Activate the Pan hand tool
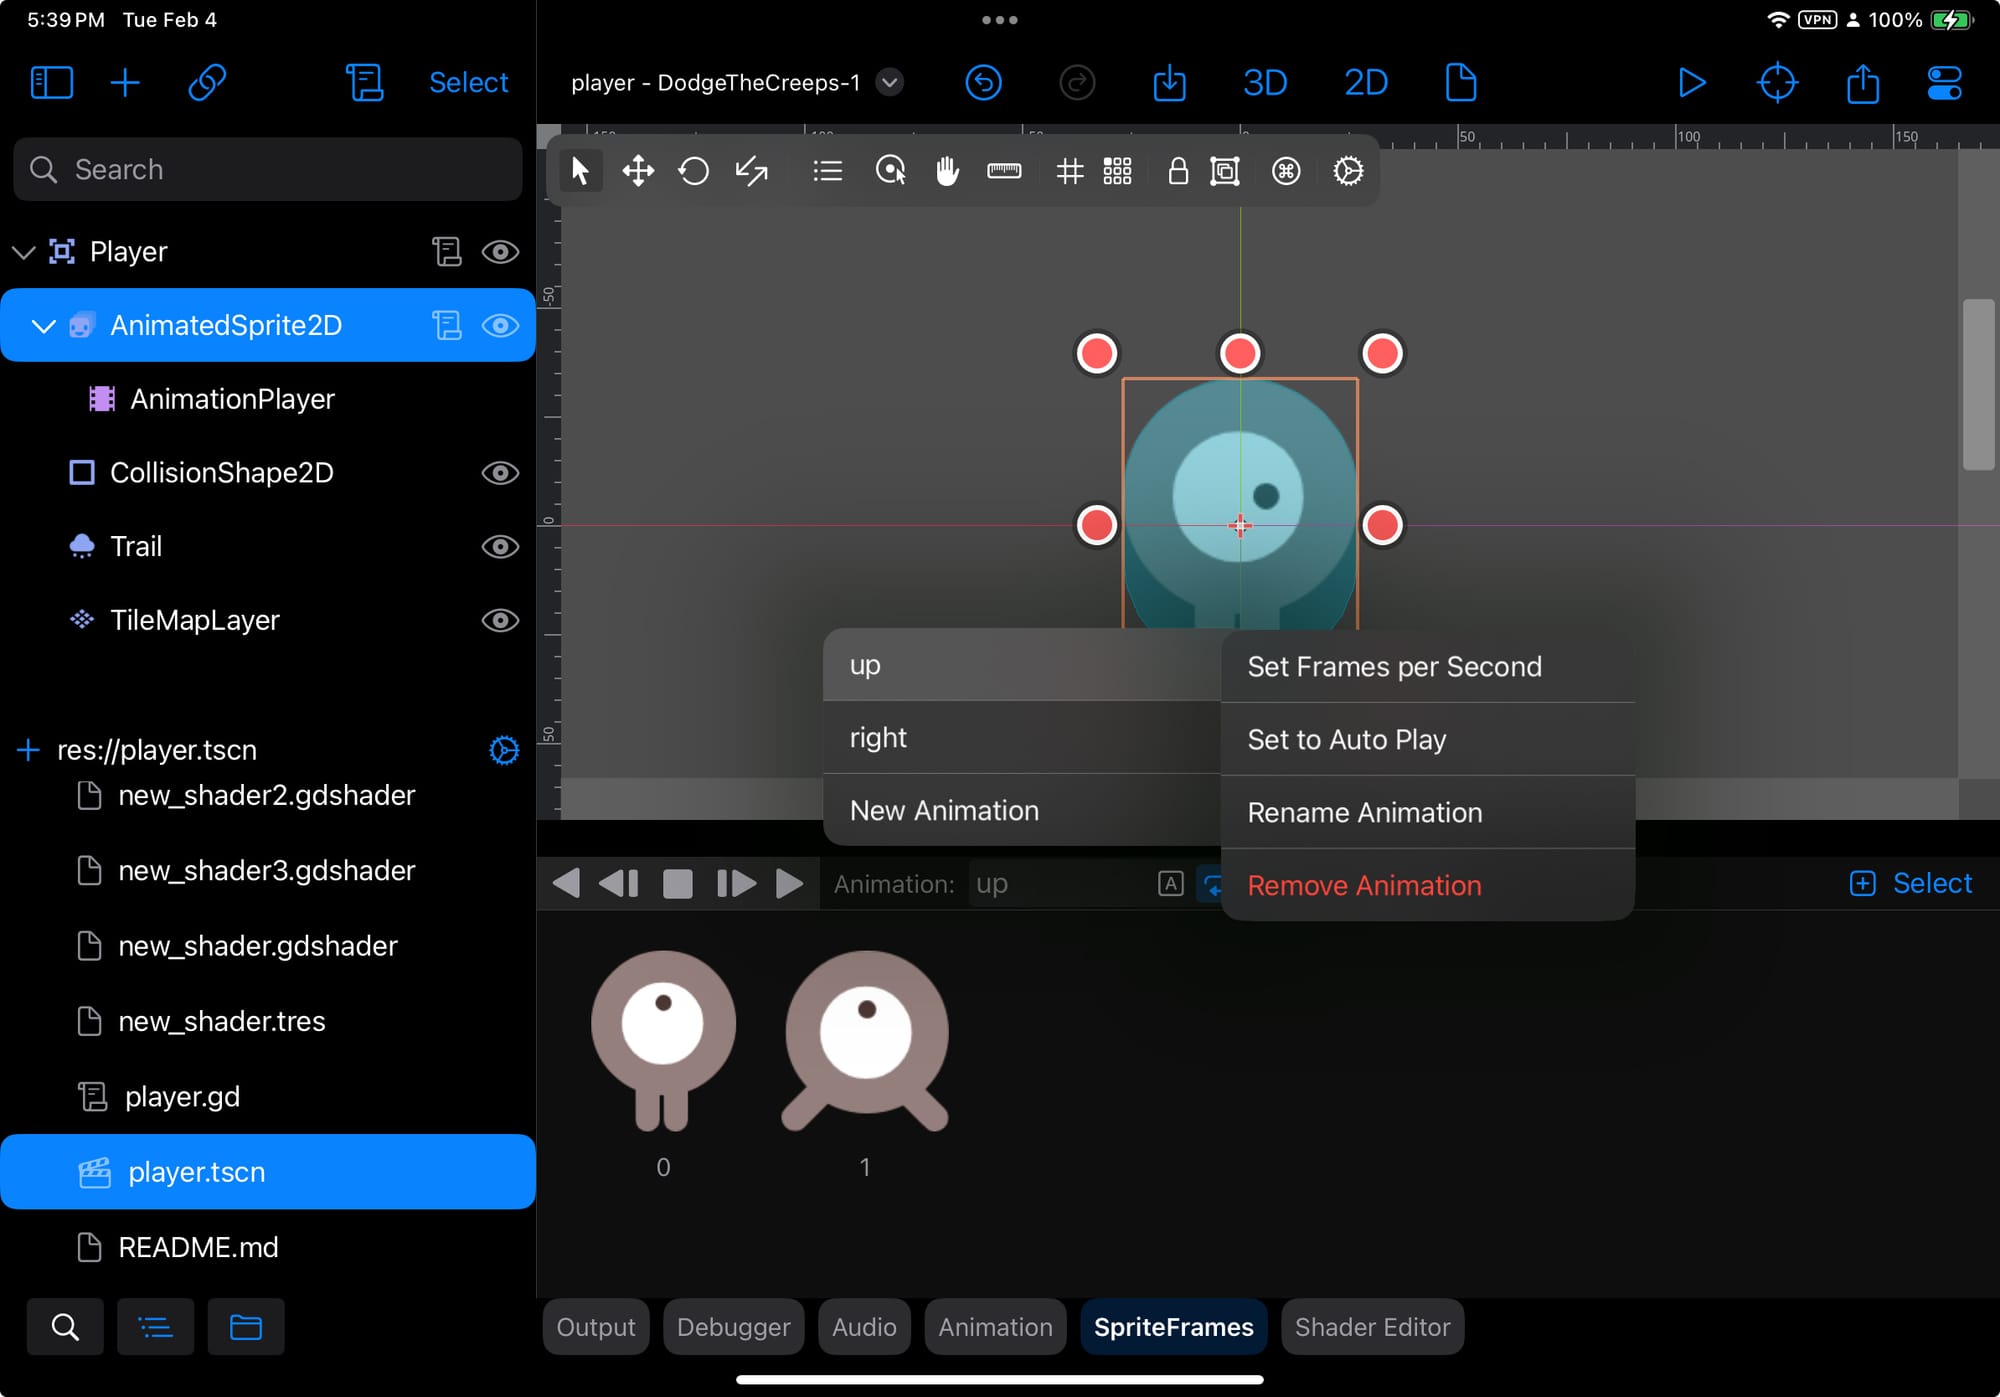This screenshot has width=2000, height=1397. pos(947,171)
